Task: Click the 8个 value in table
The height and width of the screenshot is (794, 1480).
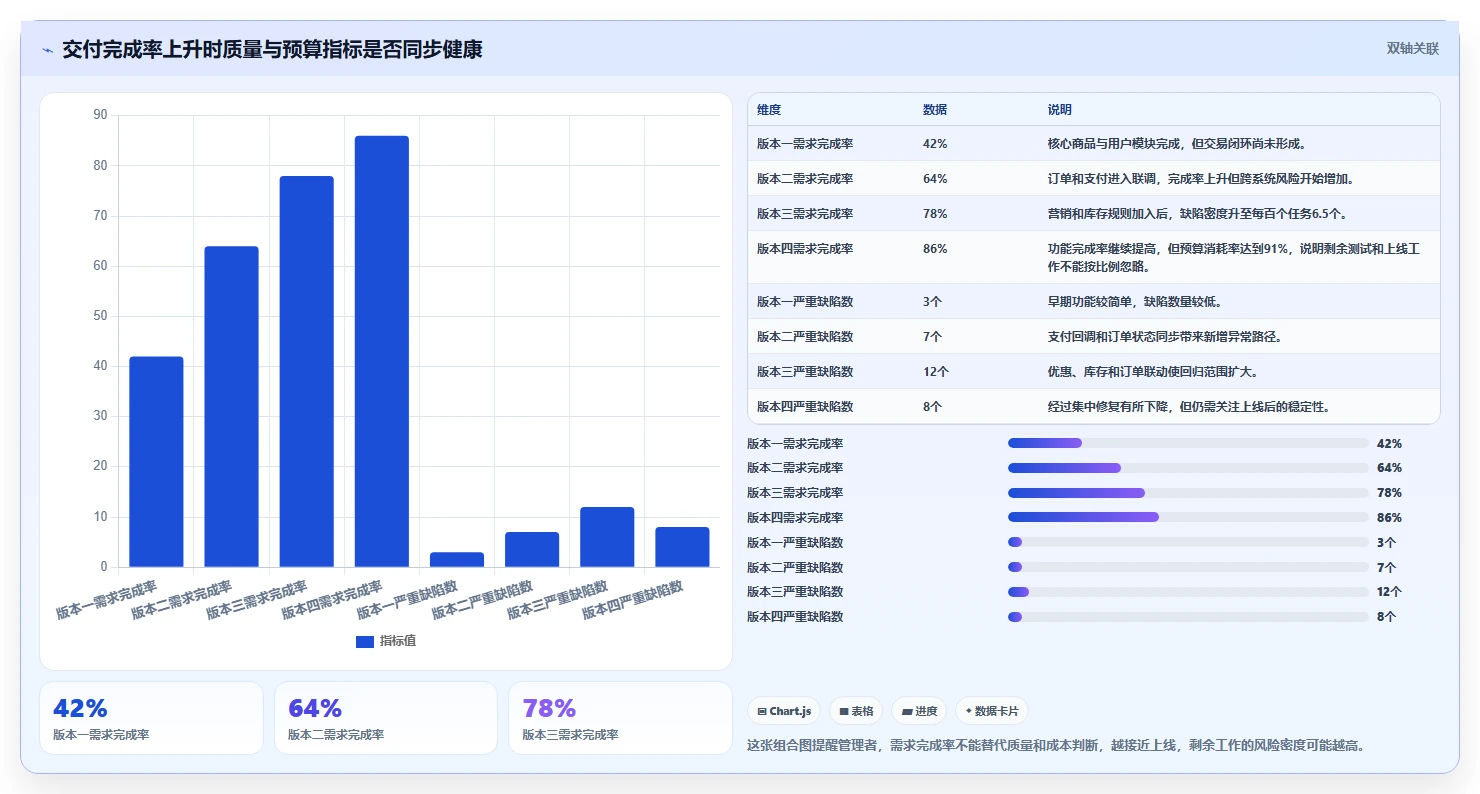Action: click(x=932, y=407)
